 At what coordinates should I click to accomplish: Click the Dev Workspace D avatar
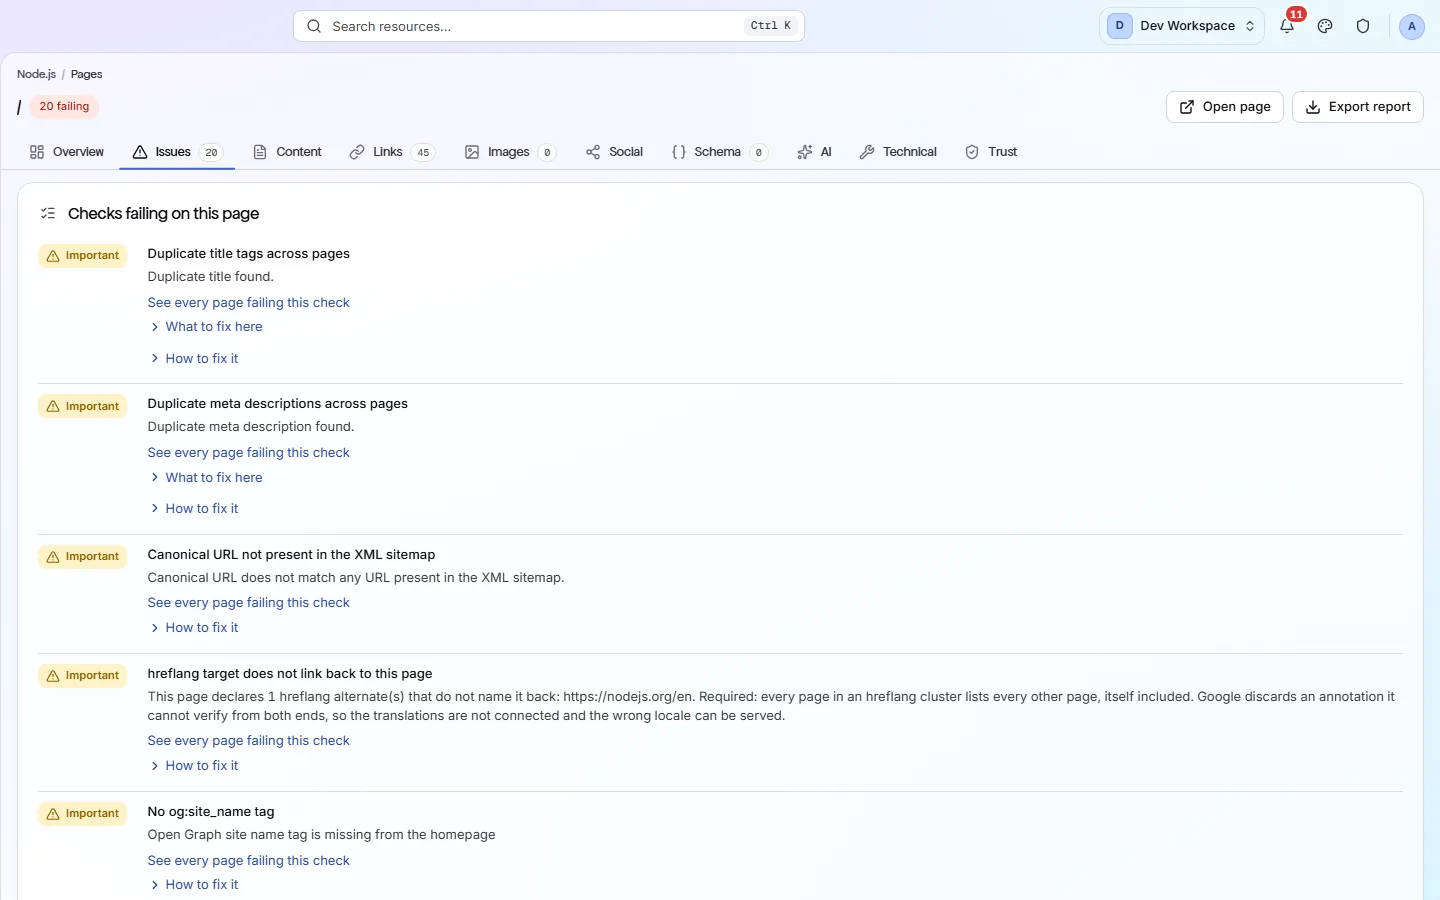[1119, 26]
